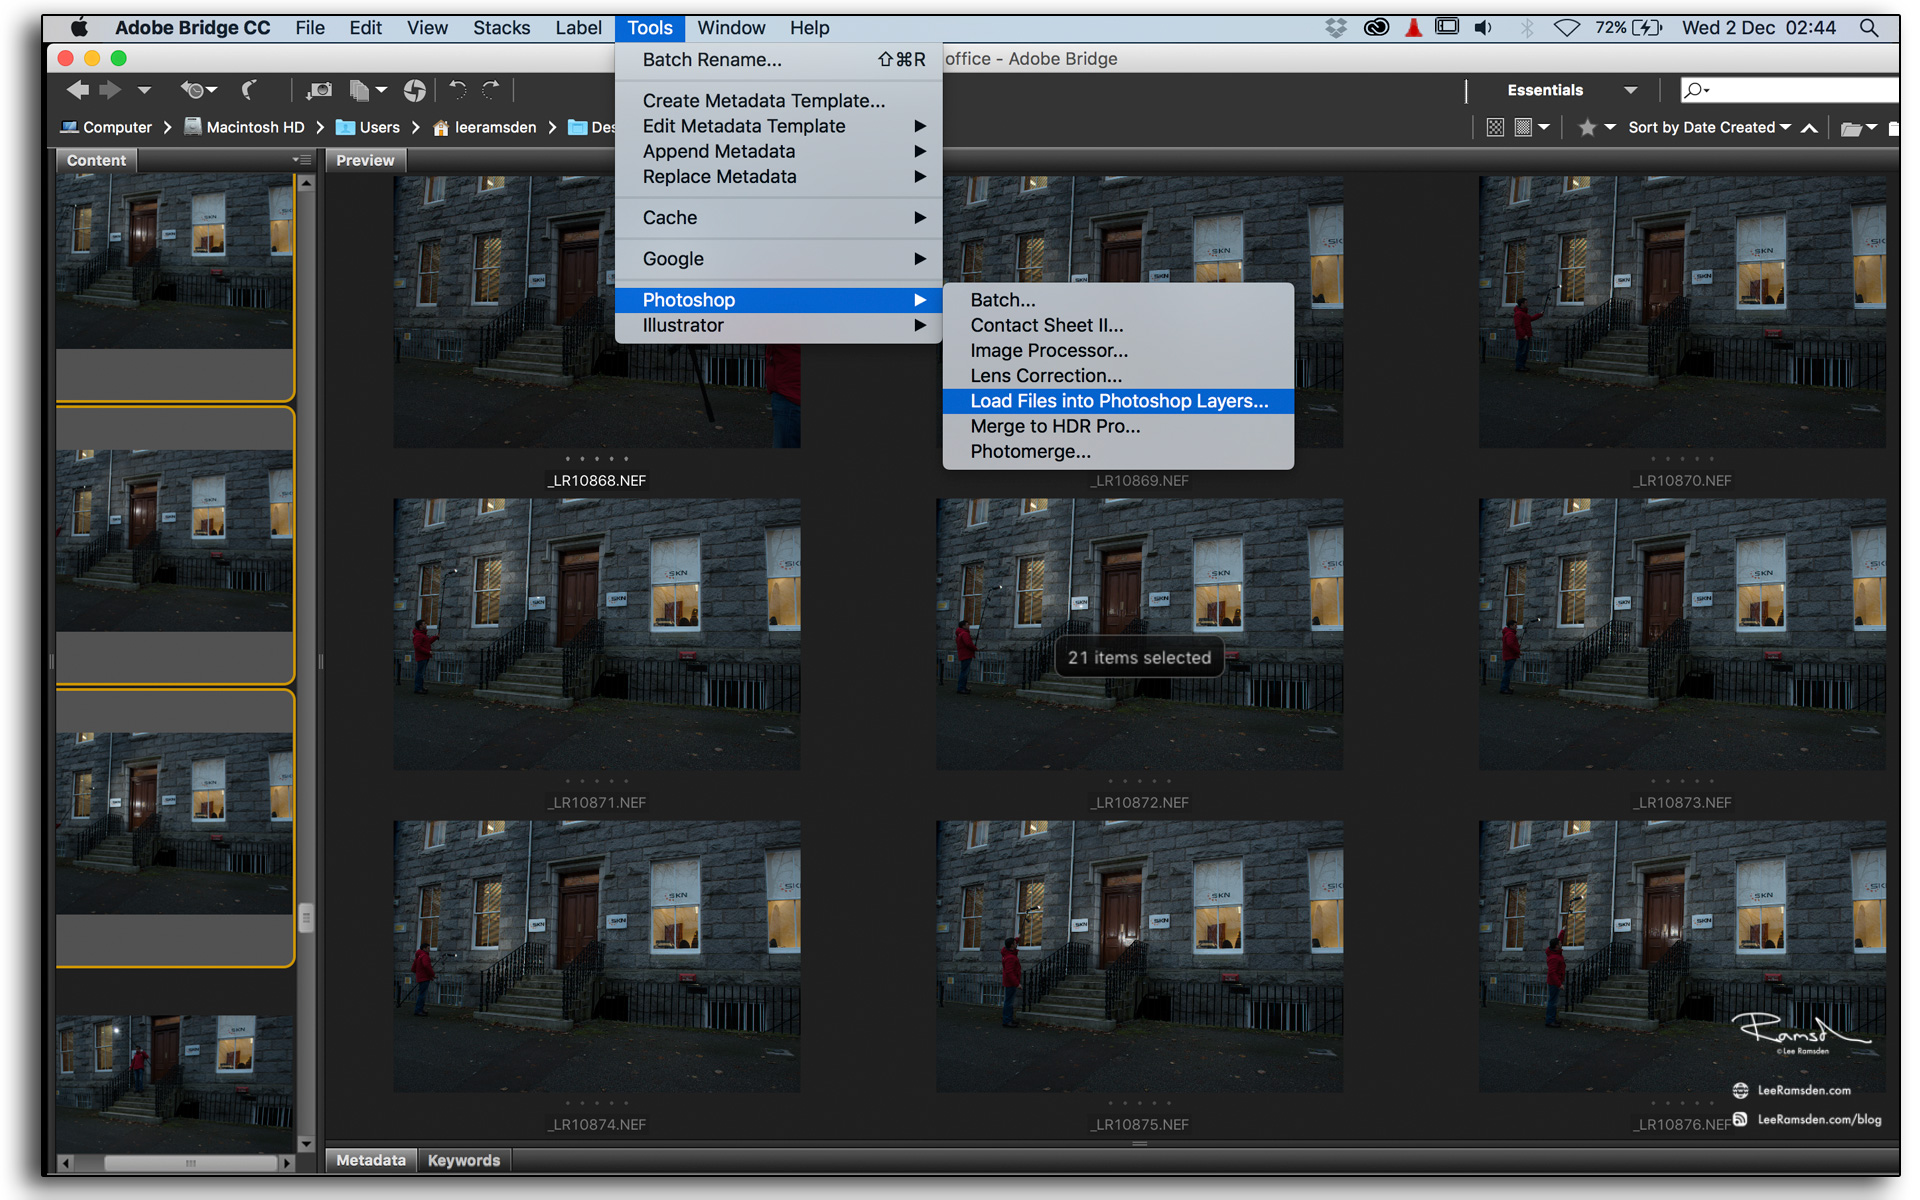This screenshot has height=1200, width=1920.
Task: Open the Tools menu
Action: tap(650, 28)
